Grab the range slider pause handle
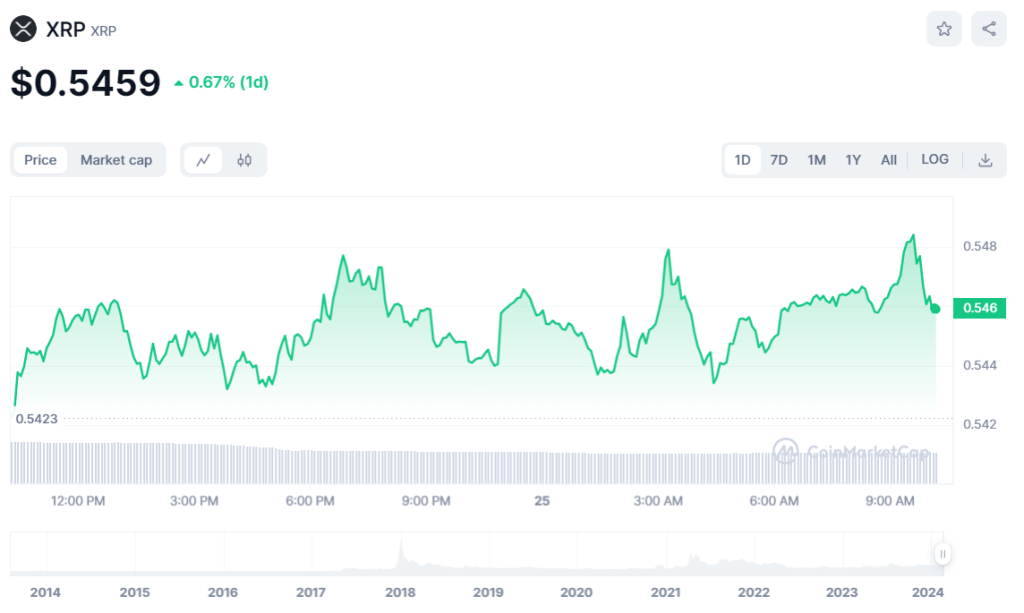This screenshot has width=1024, height=613. (x=942, y=554)
